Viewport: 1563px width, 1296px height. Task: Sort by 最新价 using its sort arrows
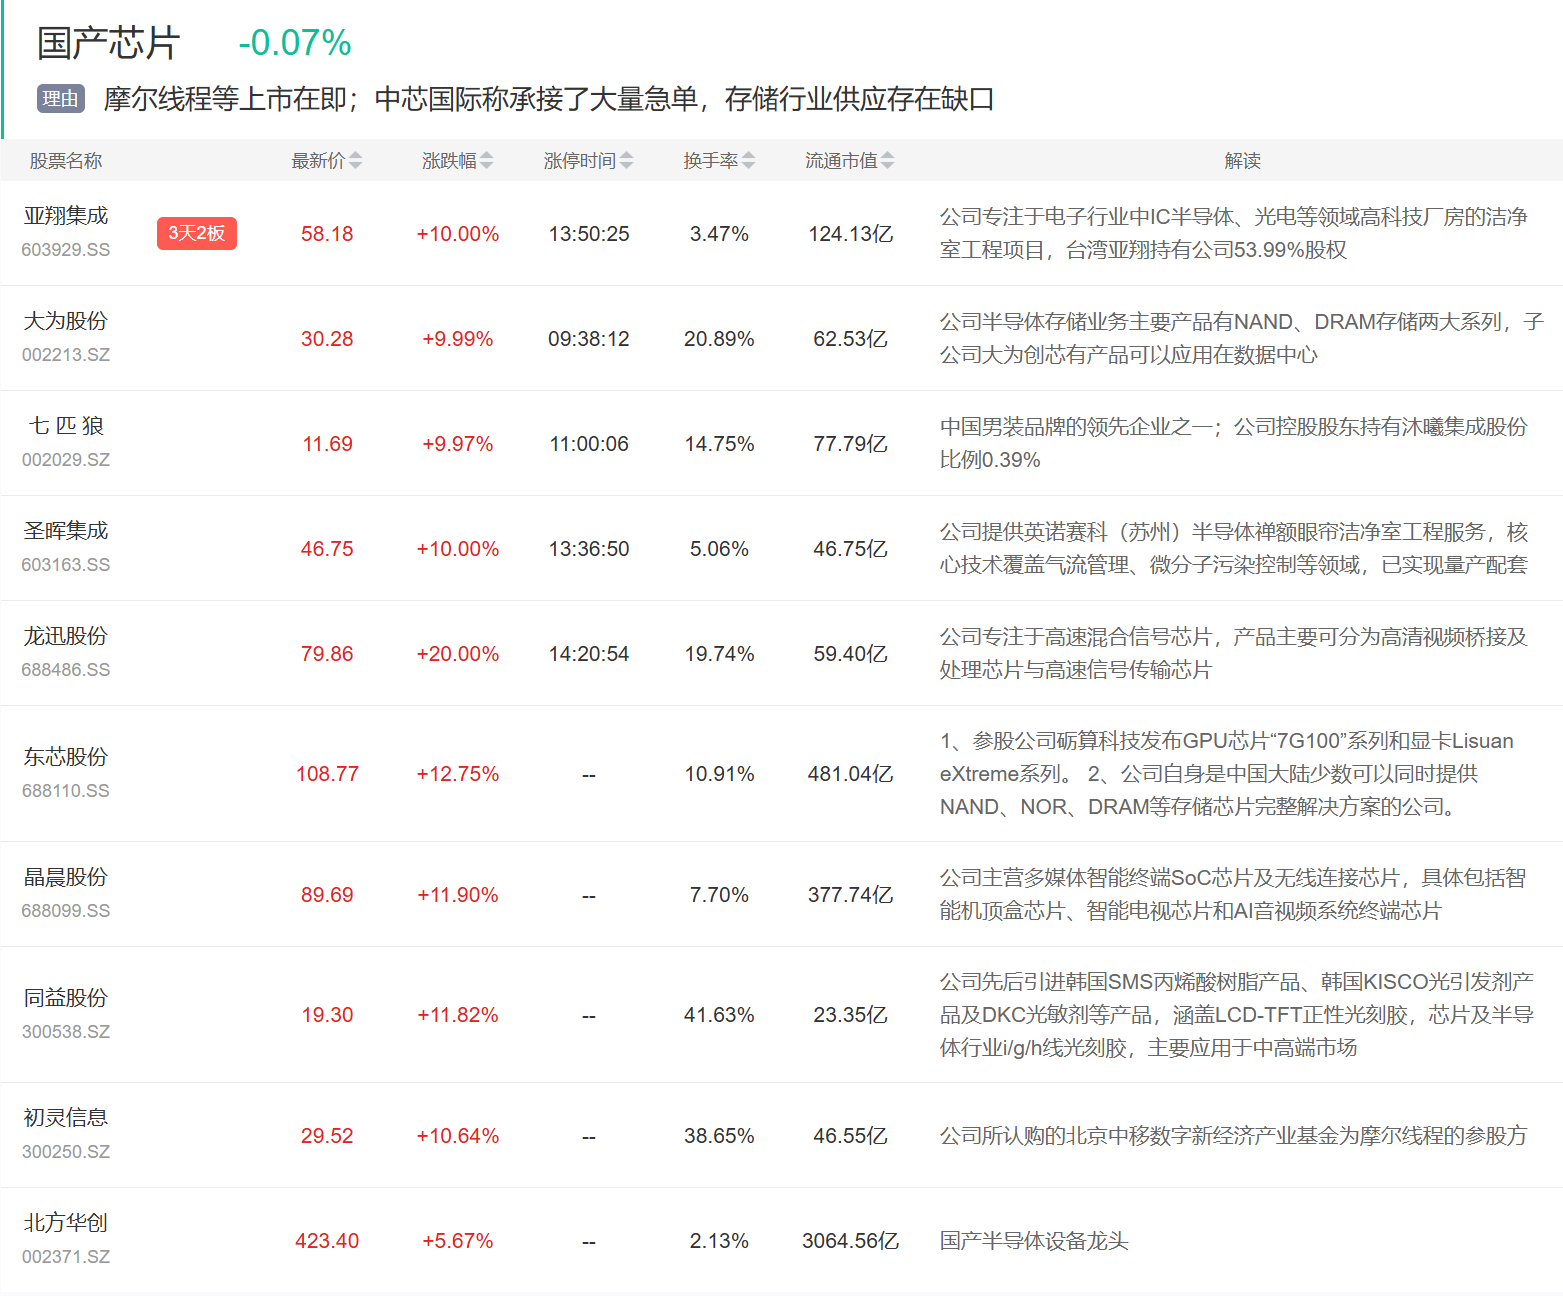[x=355, y=161]
